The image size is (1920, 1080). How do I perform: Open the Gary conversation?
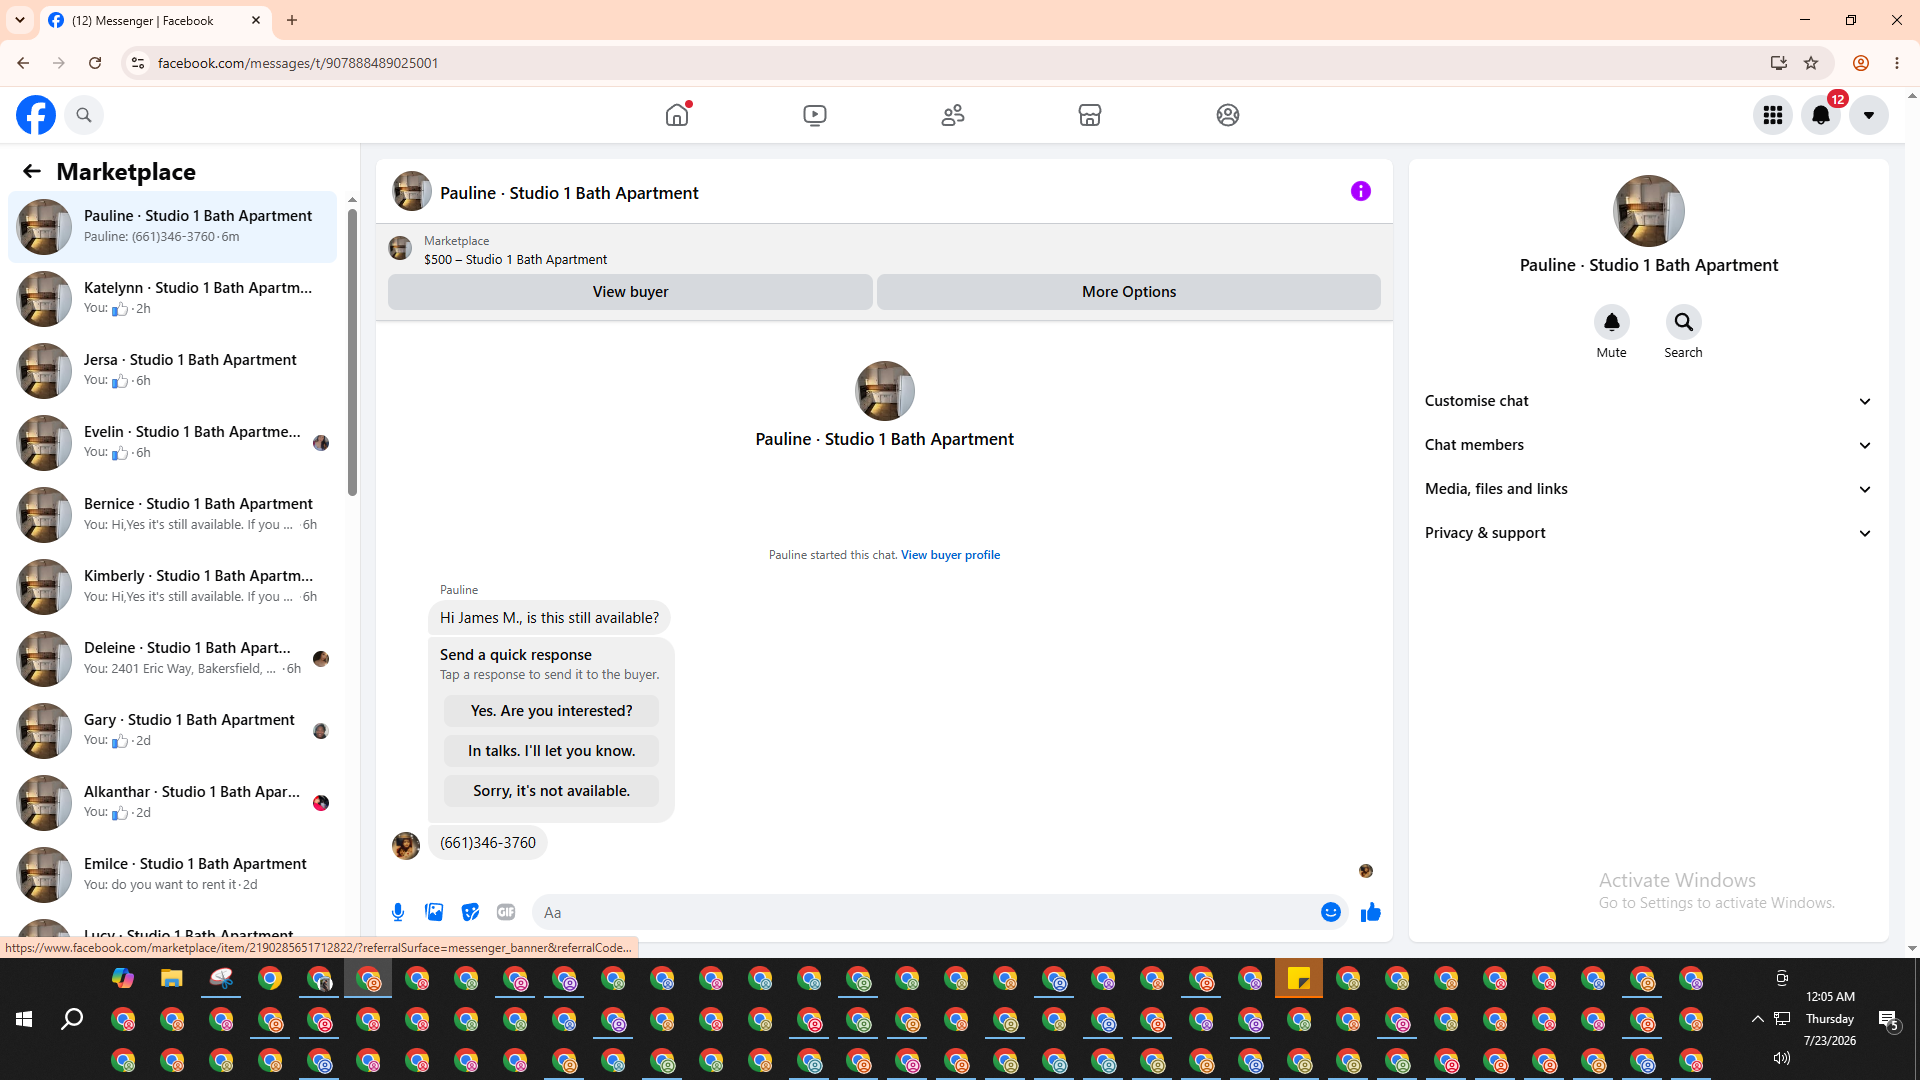pyautogui.click(x=172, y=731)
